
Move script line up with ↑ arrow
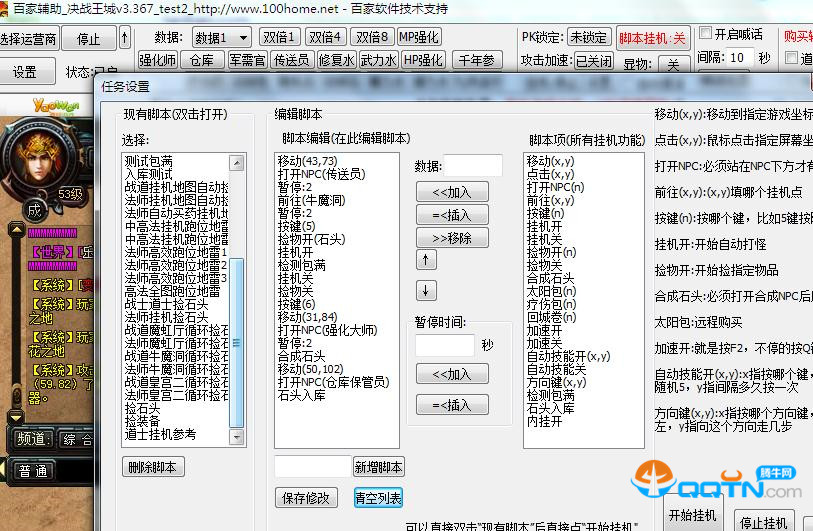[x=426, y=259]
